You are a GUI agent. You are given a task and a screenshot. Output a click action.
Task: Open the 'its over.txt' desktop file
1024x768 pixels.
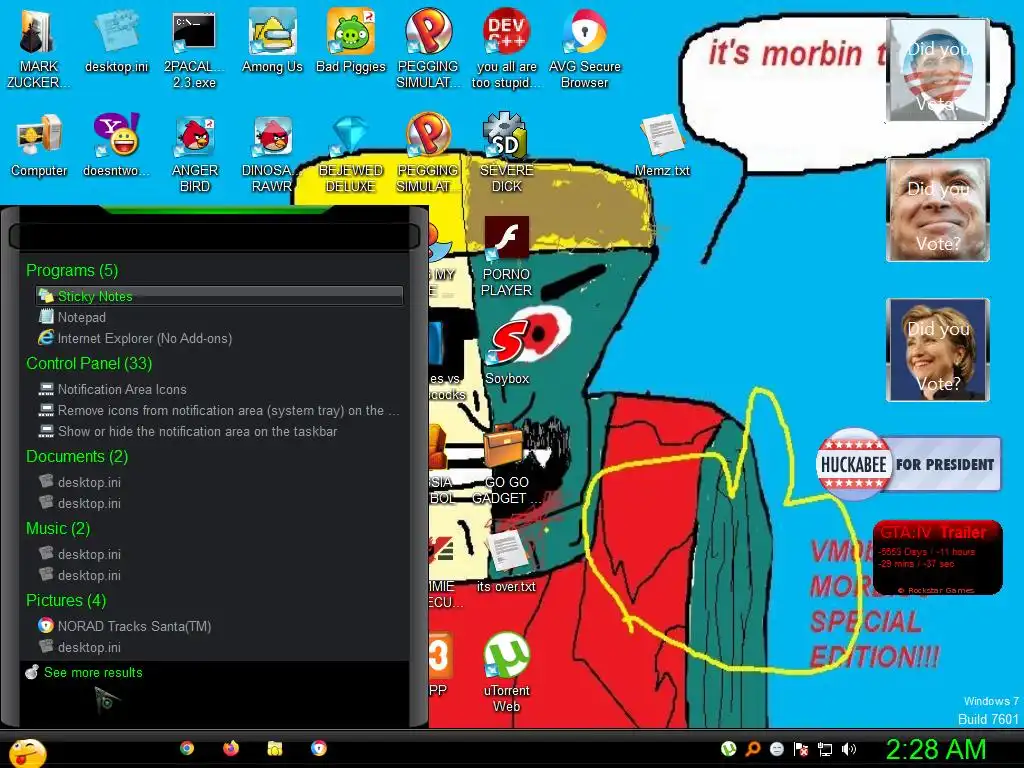pyautogui.click(x=506, y=560)
